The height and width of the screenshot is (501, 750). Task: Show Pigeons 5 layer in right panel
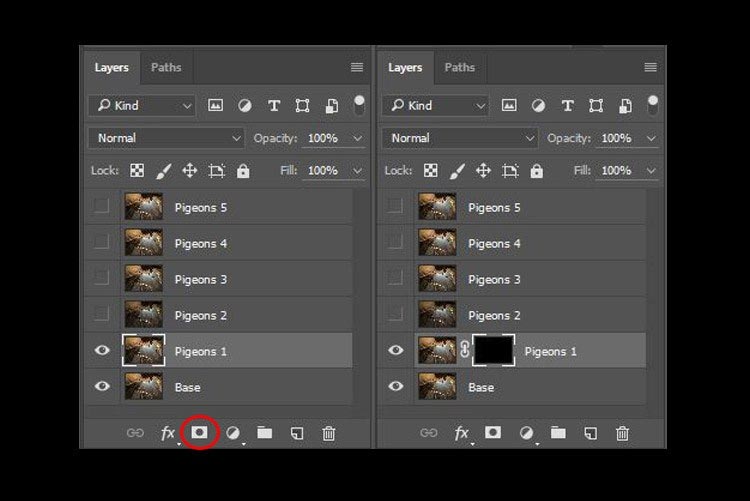395,206
